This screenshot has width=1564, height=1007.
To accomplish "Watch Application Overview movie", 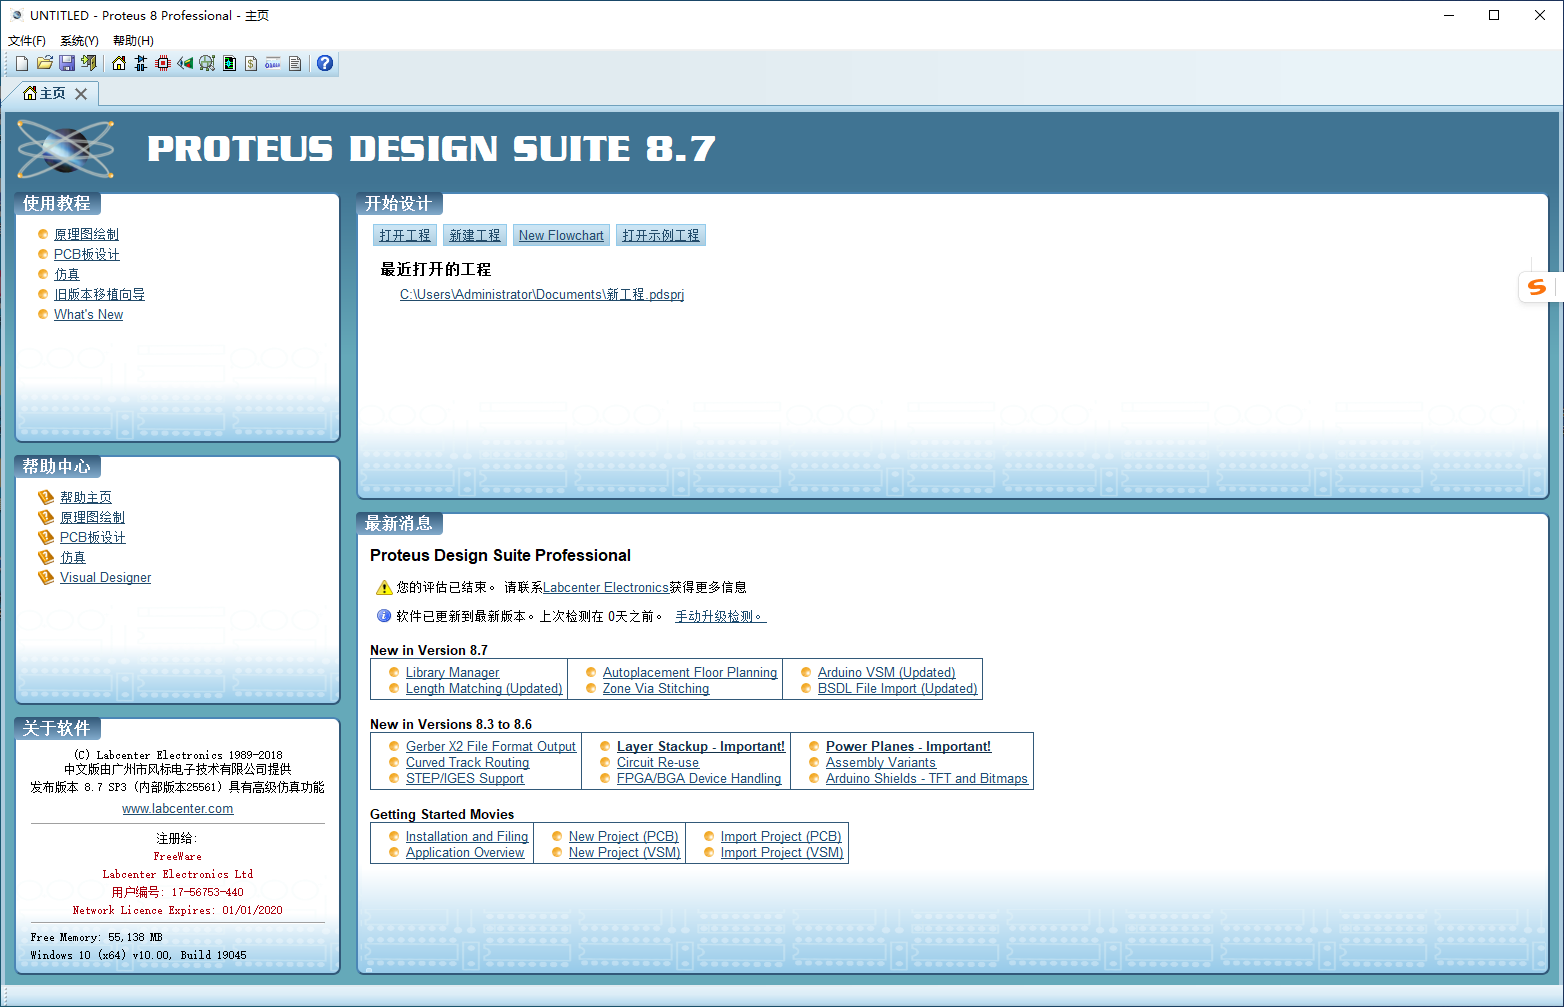I will pyautogui.click(x=465, y=853).
